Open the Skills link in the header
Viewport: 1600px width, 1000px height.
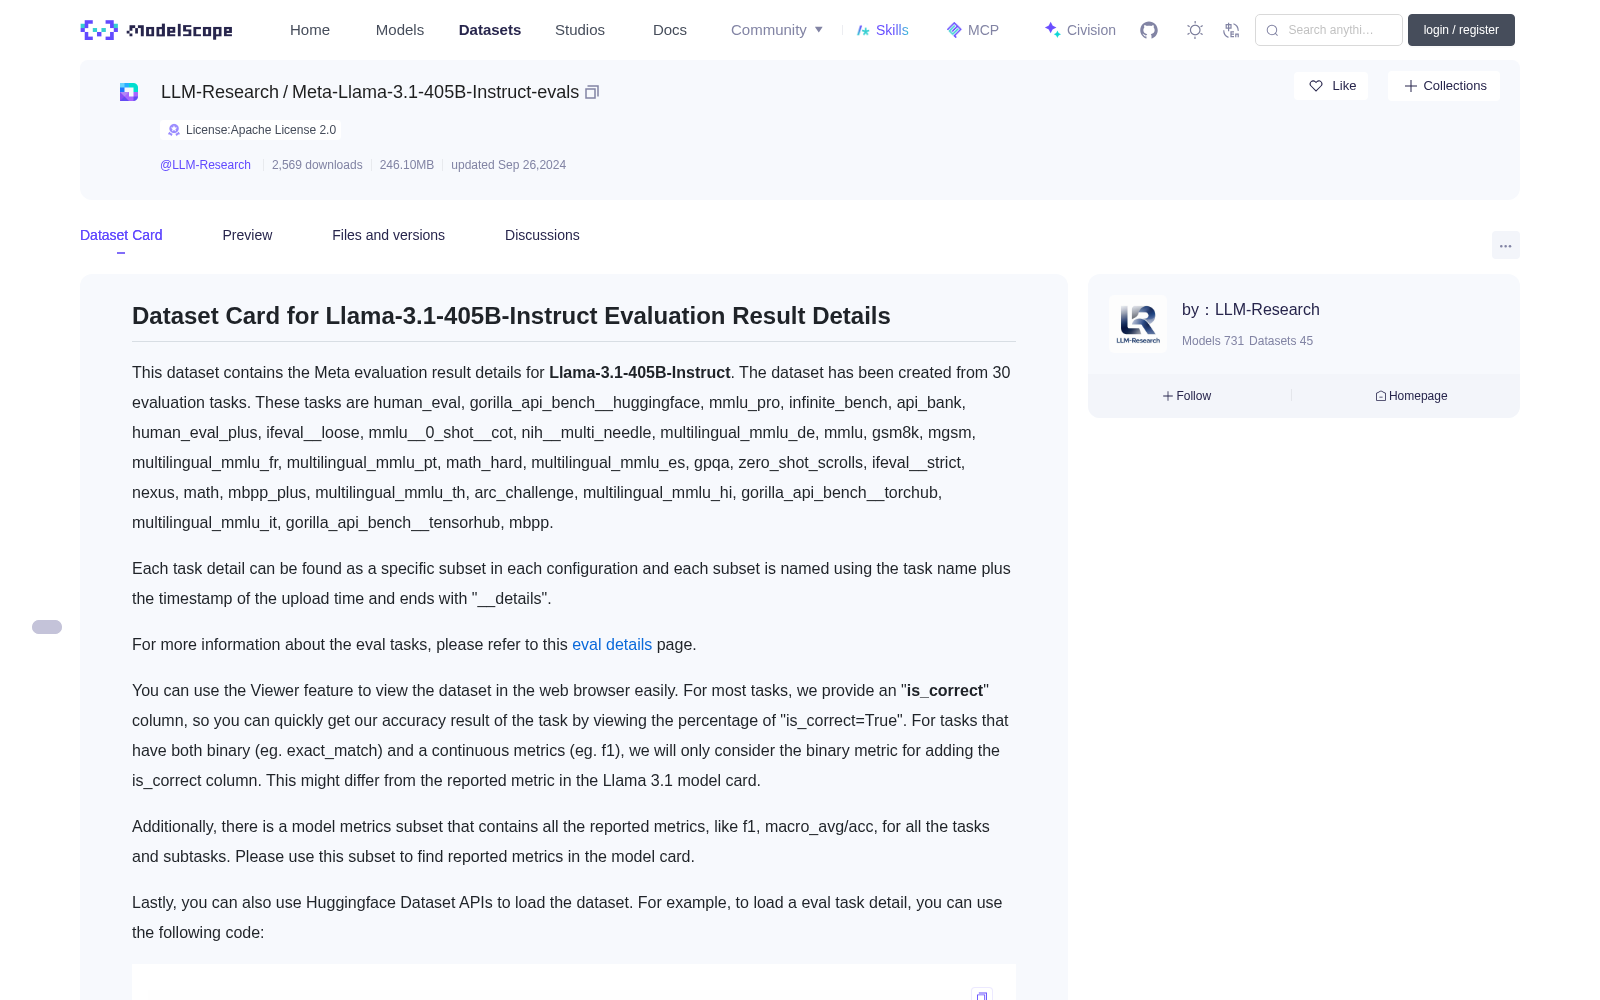click(x=882, y=30)
